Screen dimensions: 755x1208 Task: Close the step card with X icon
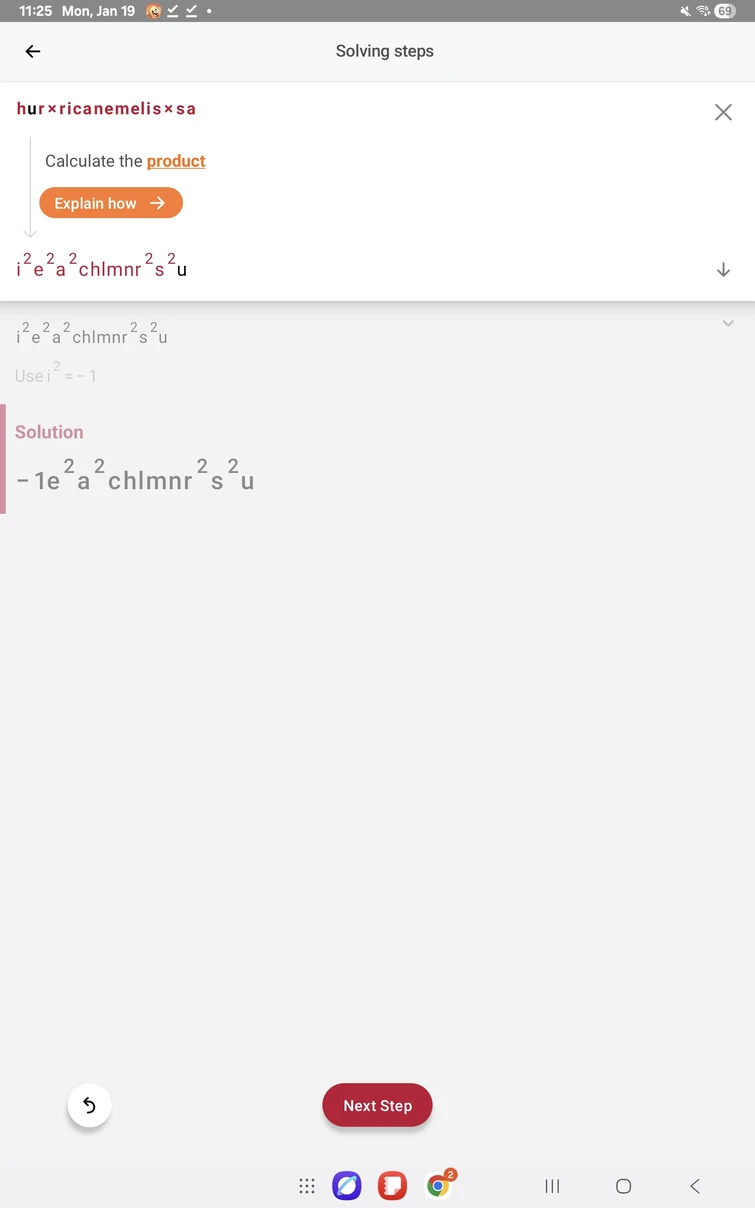tap(723, 112)
